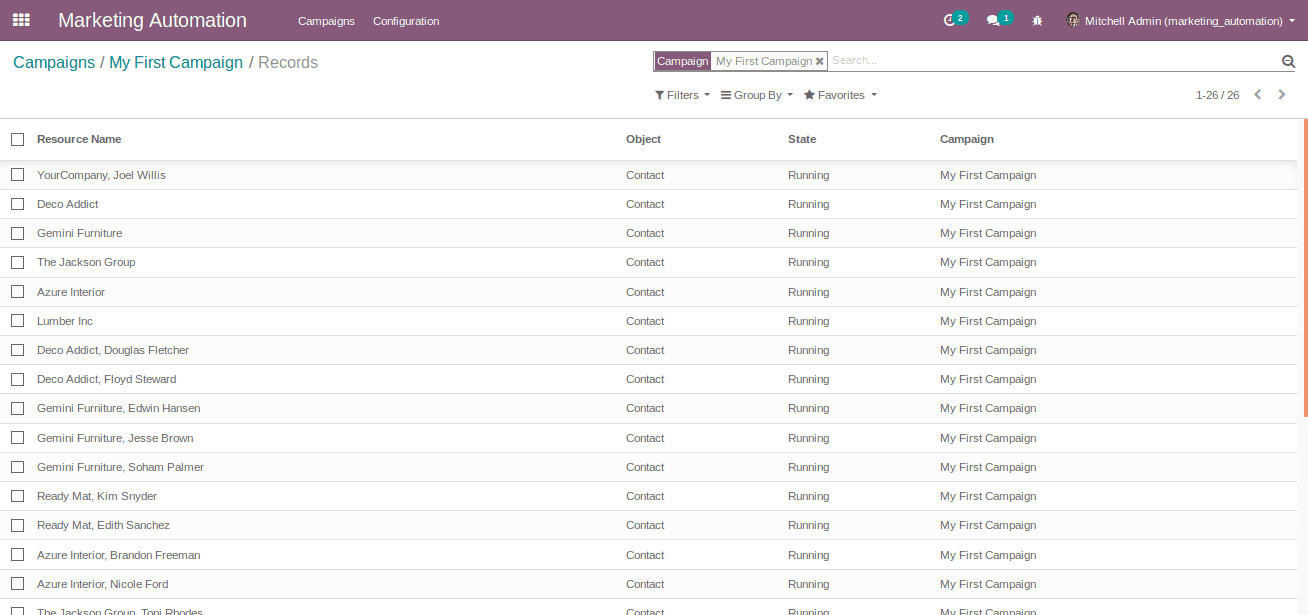1308x615 pixels.
Task: Check the Deco Addict row checkbox
Action: coord(18,204)
